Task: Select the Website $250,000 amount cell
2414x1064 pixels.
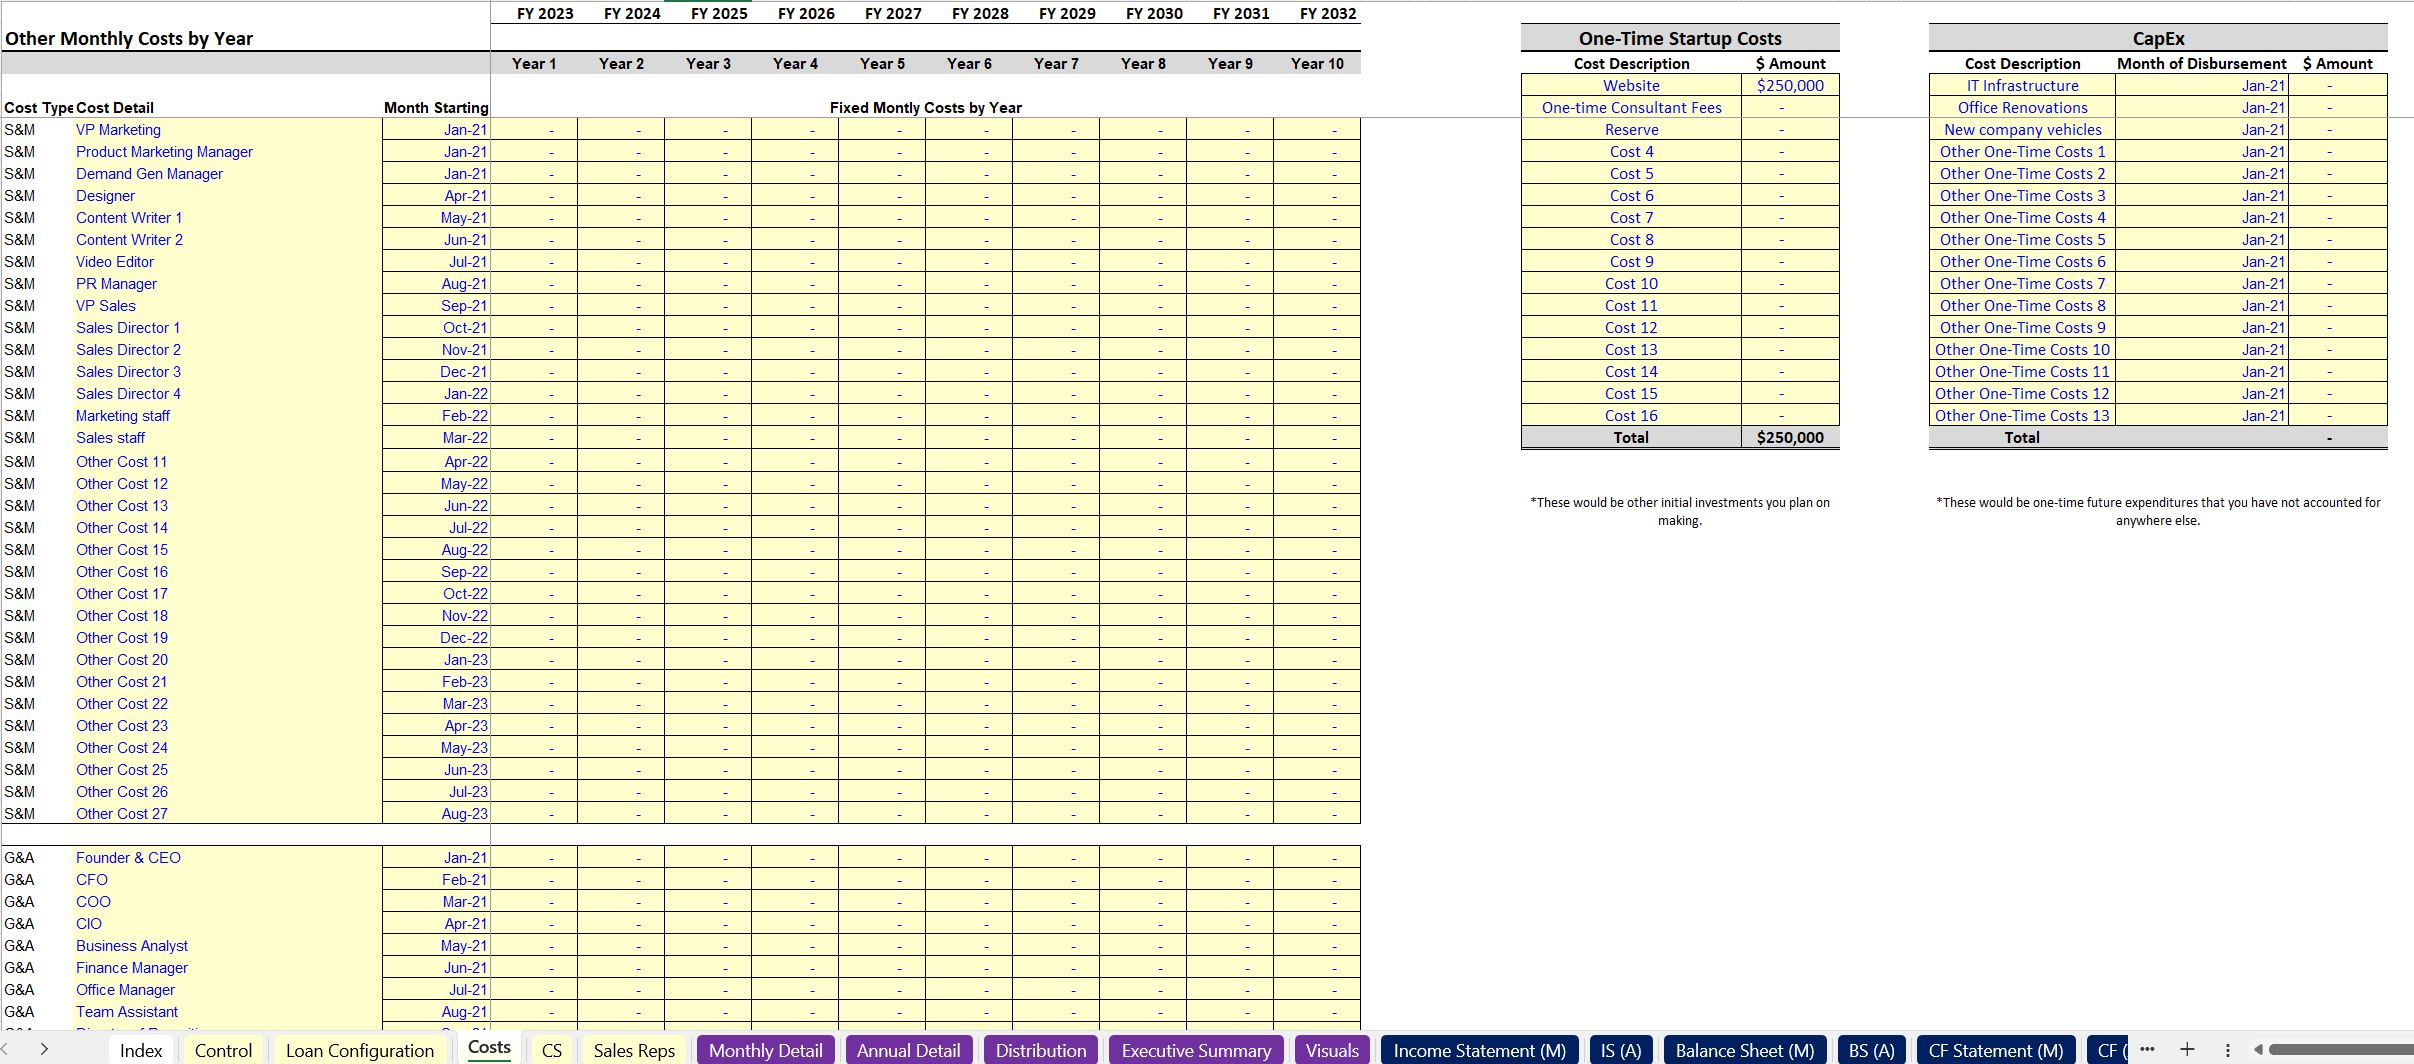Action: tap(1789, 86)
